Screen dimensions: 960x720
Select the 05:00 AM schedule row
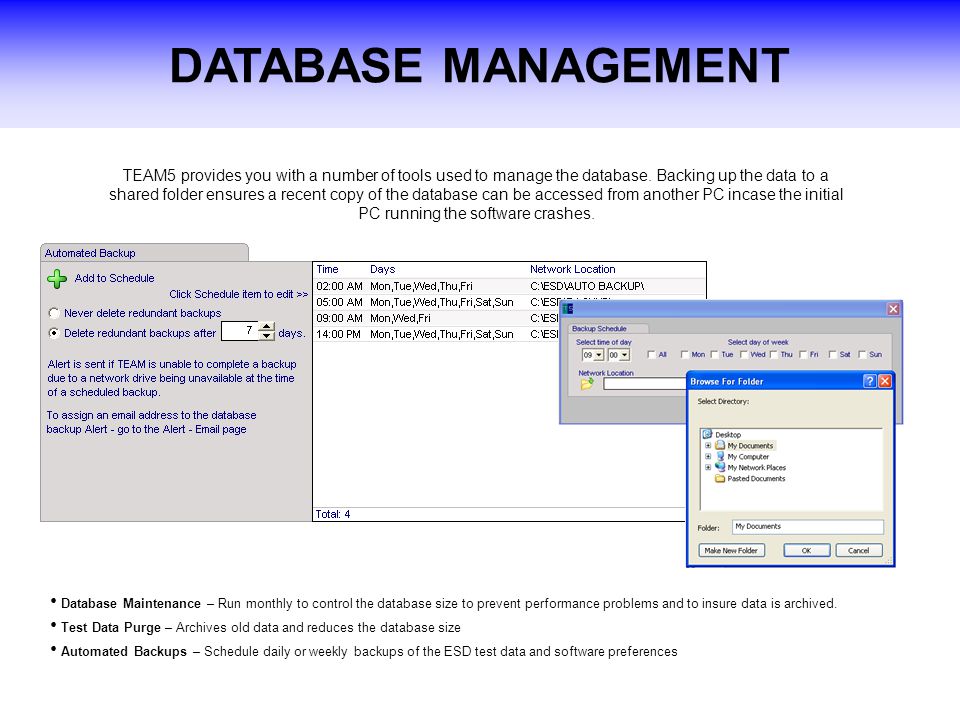pos(437,302)
